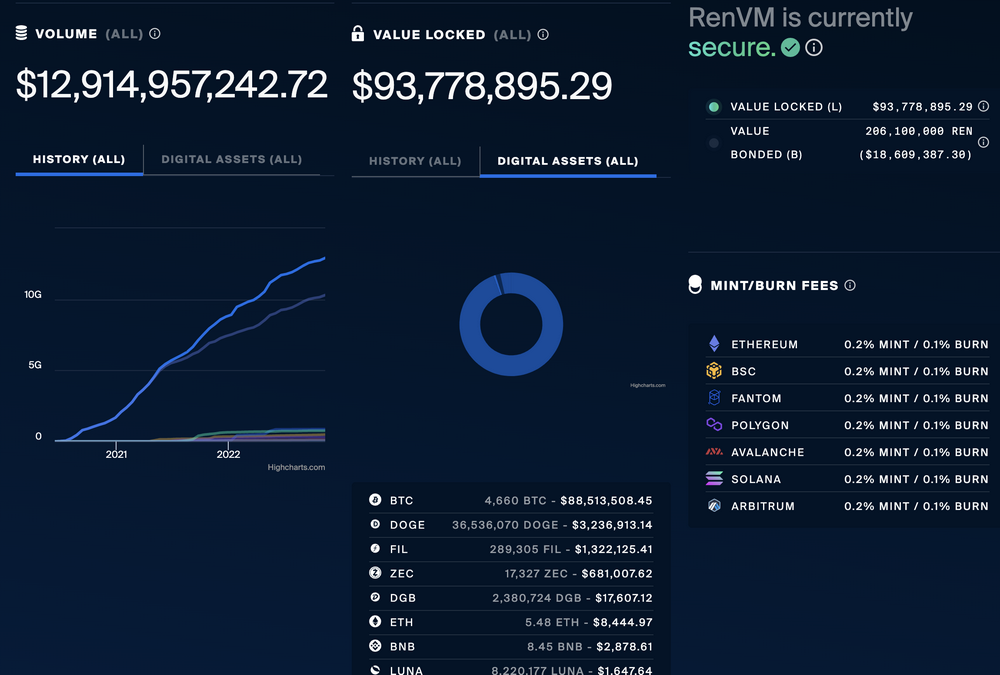Image resolution: width=1000 pixels, height=675 pixels.
Task: Click the Value Locked padlock icon
Action: click(x=358, y=33)
